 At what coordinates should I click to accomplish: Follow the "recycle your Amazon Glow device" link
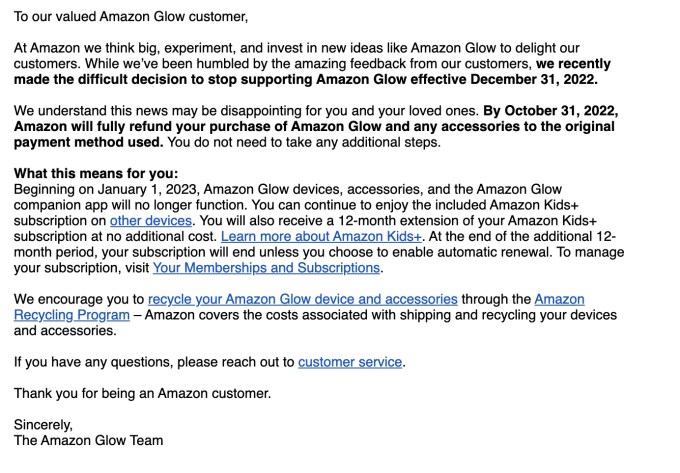coord(302,299)
